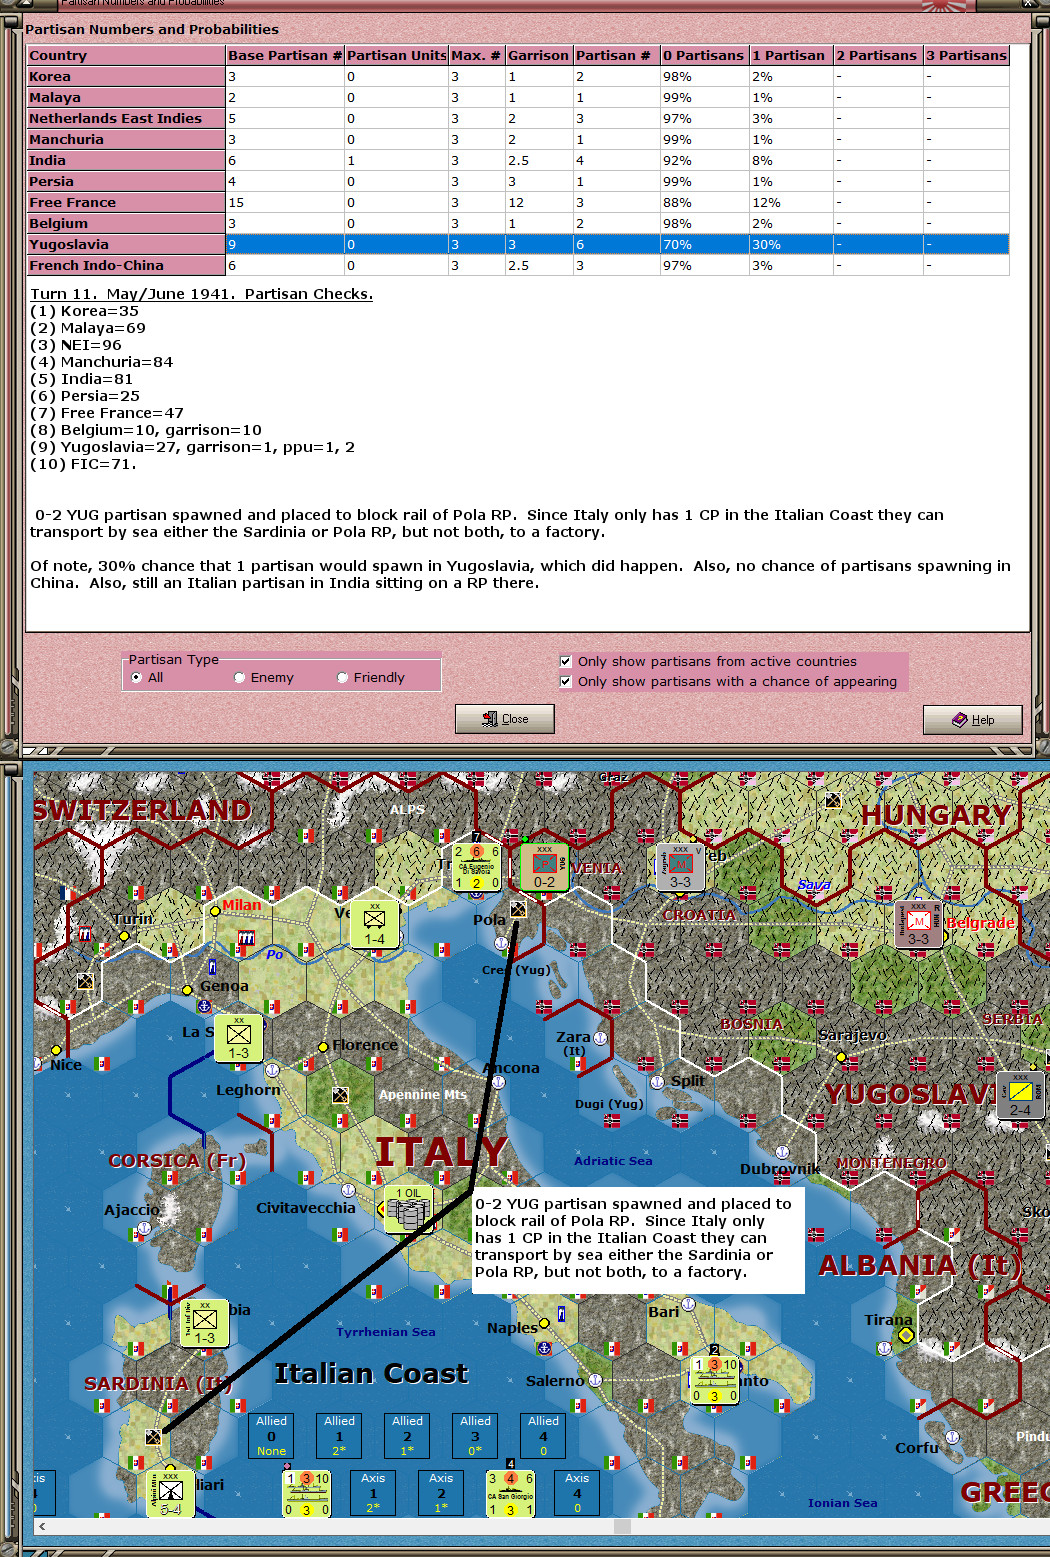
Task: Click the Milan city marker
Action: [x=215, y=911]
